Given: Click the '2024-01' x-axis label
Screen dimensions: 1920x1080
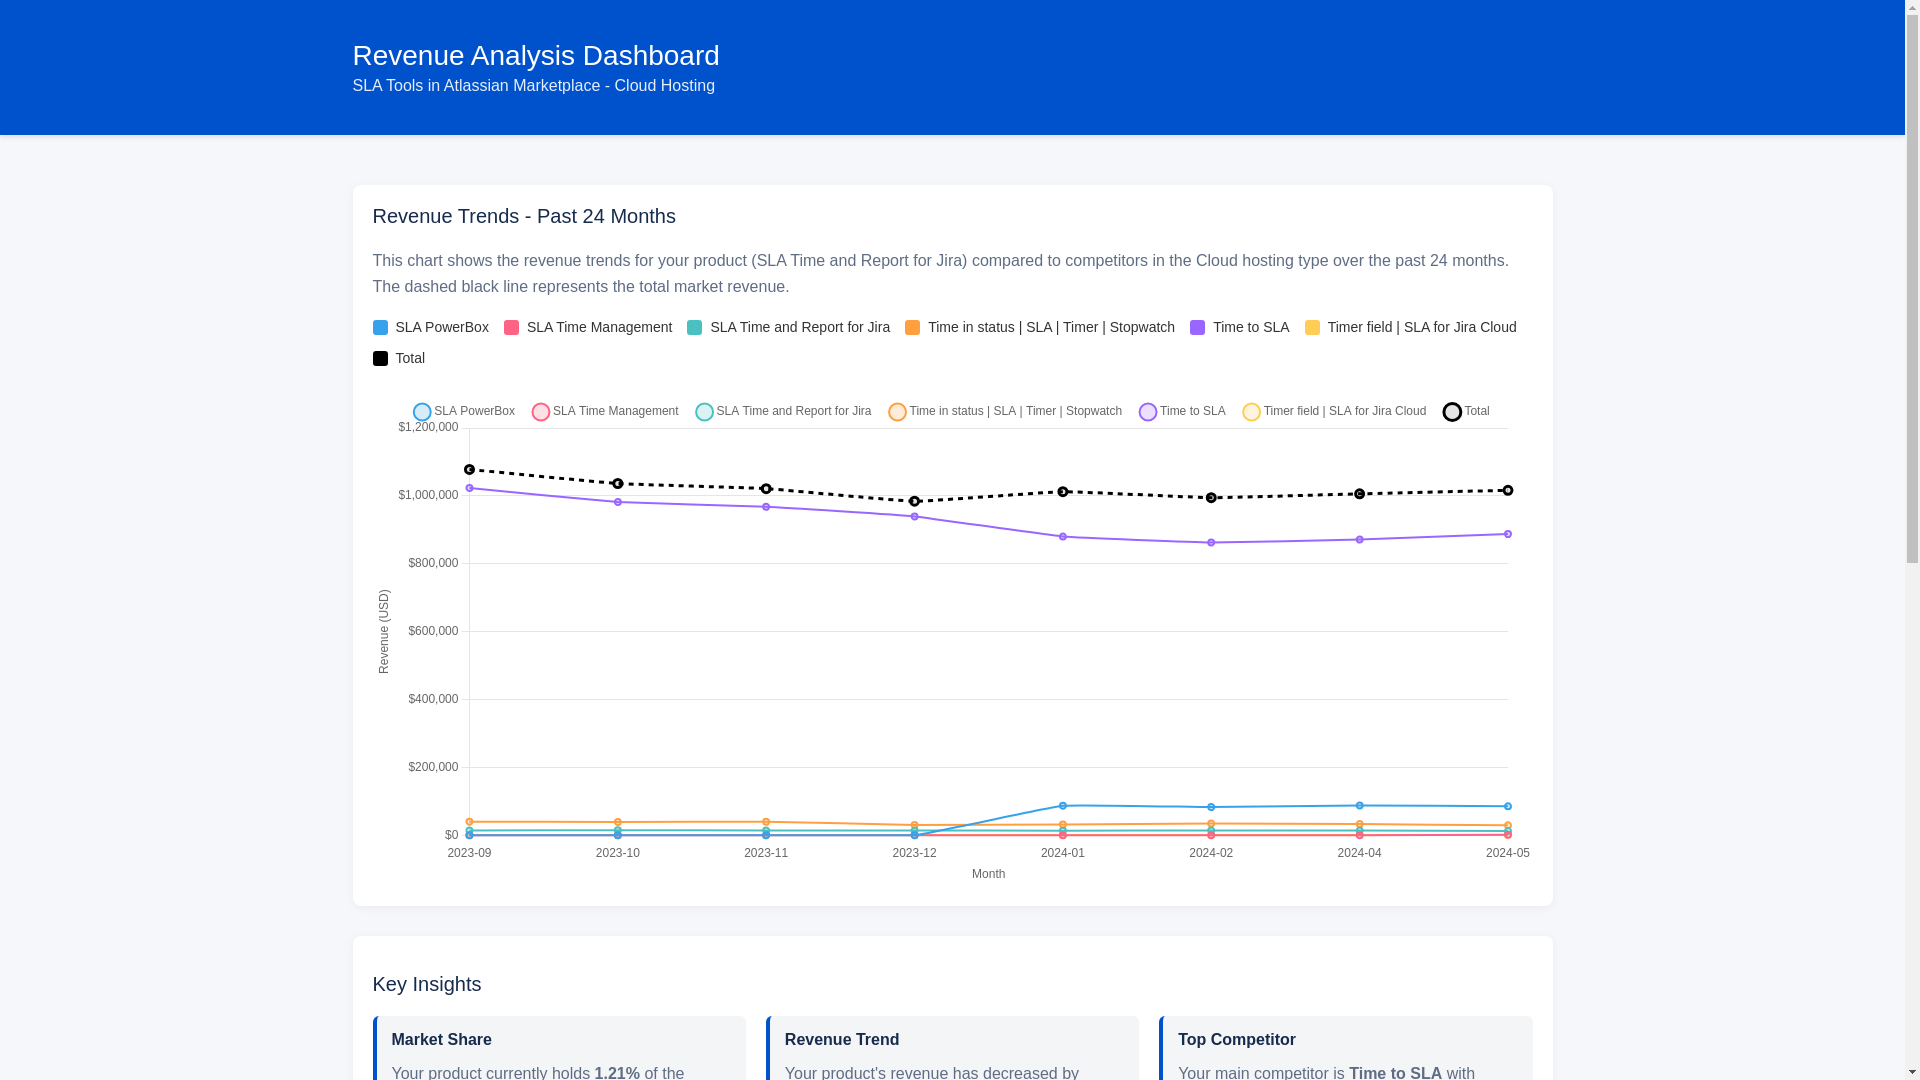Looking at the screenshot, I should 1063,853.
